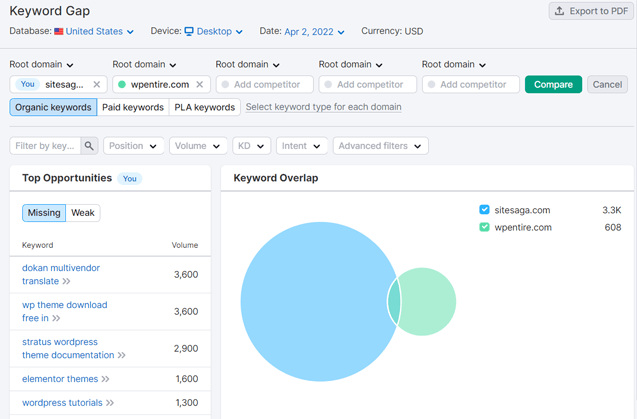The width and height of the screenshot is (637, 419).
Task: Select the Missing opportunities toggle
Action: tap(44, 213)
